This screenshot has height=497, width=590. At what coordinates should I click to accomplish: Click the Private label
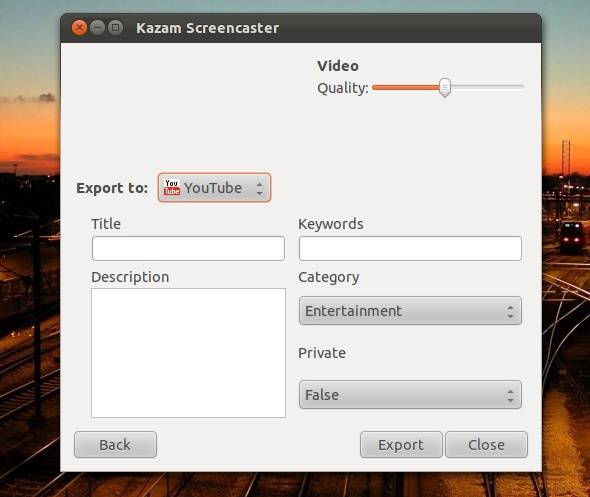point(322,353)
